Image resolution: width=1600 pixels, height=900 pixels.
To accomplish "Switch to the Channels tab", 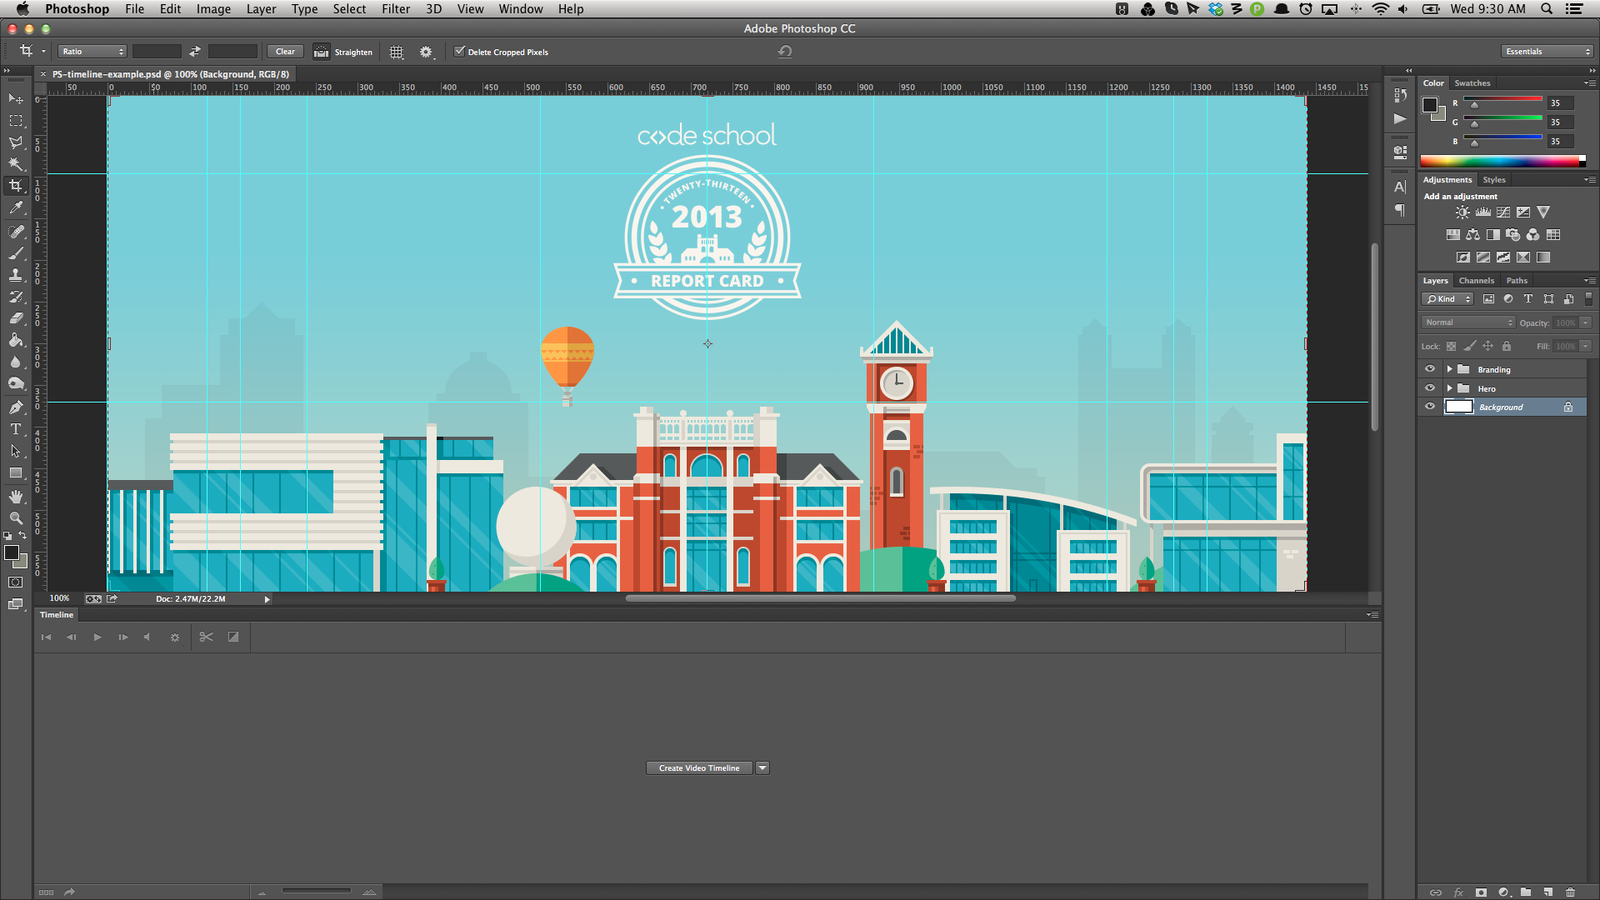I will pyautogui.click(x=1476, y=280).
